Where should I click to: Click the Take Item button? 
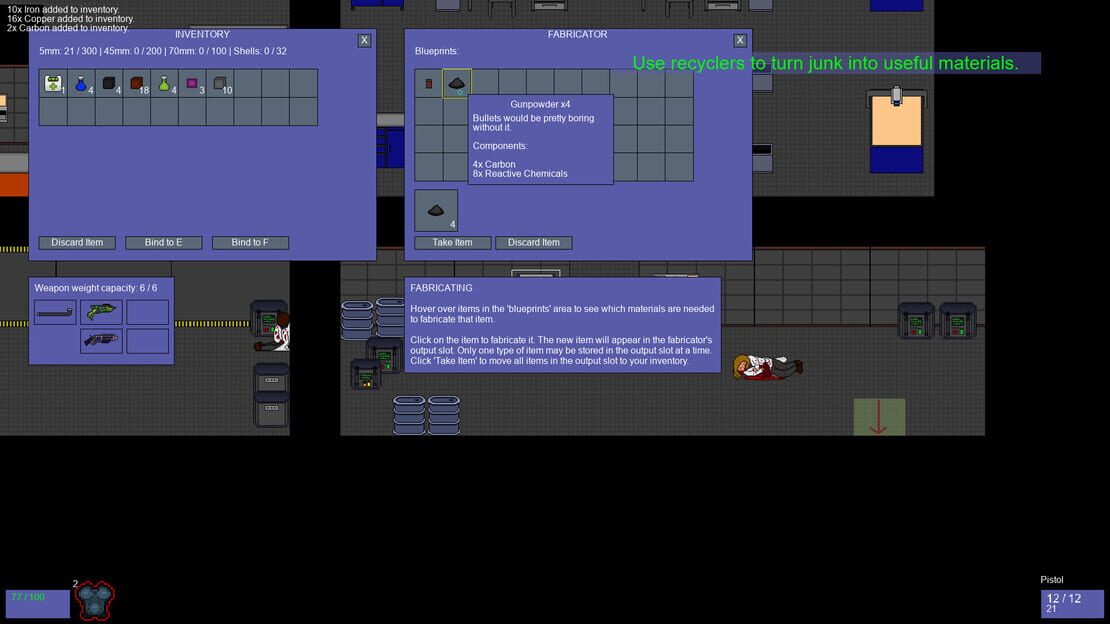click(452, 243)
